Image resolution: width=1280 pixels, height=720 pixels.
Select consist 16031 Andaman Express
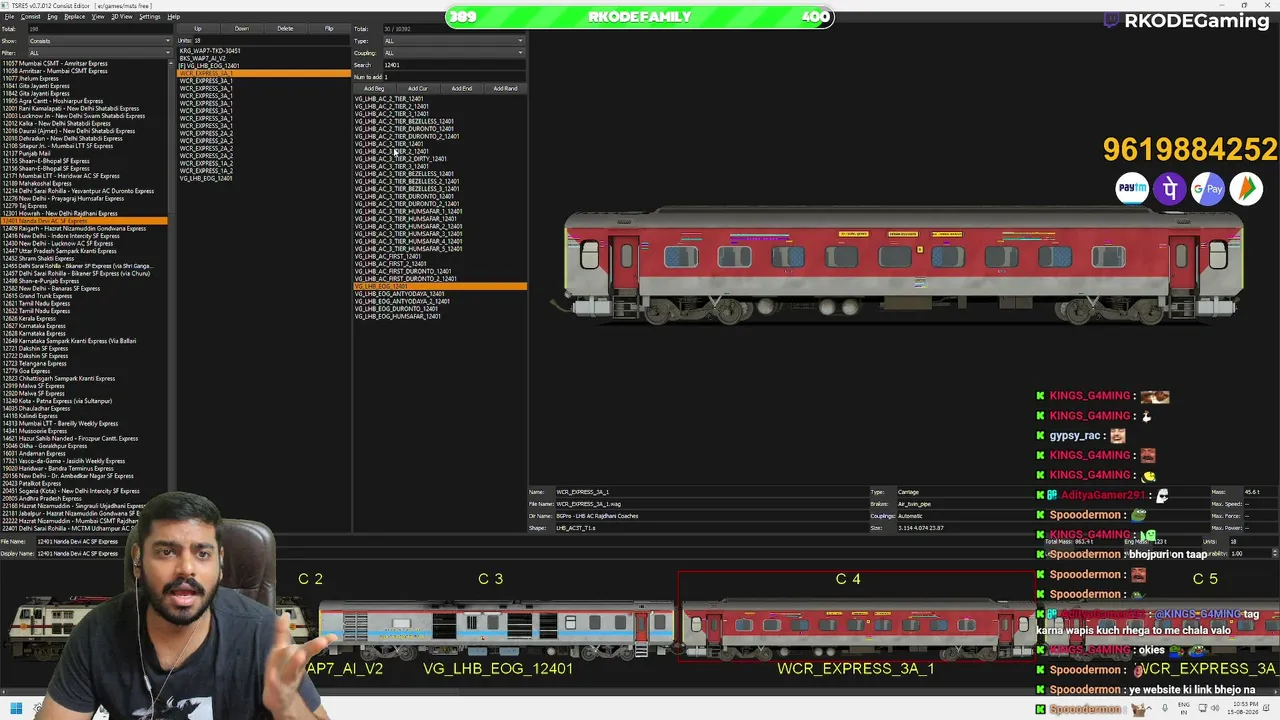pos(34,453)
